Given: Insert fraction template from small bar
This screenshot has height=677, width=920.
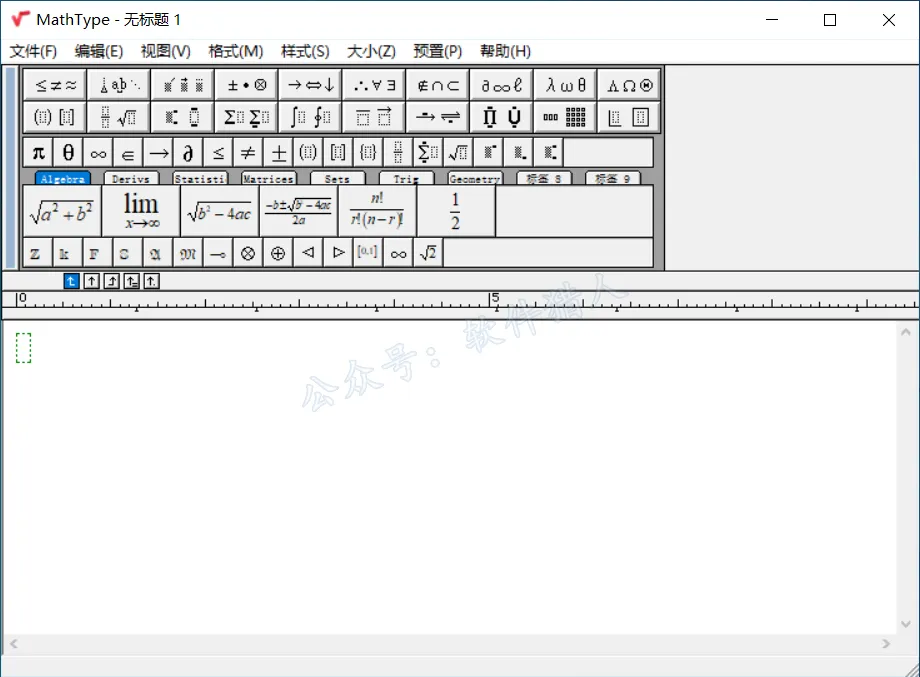Looking at the screenshot, I should pos(398,153).
